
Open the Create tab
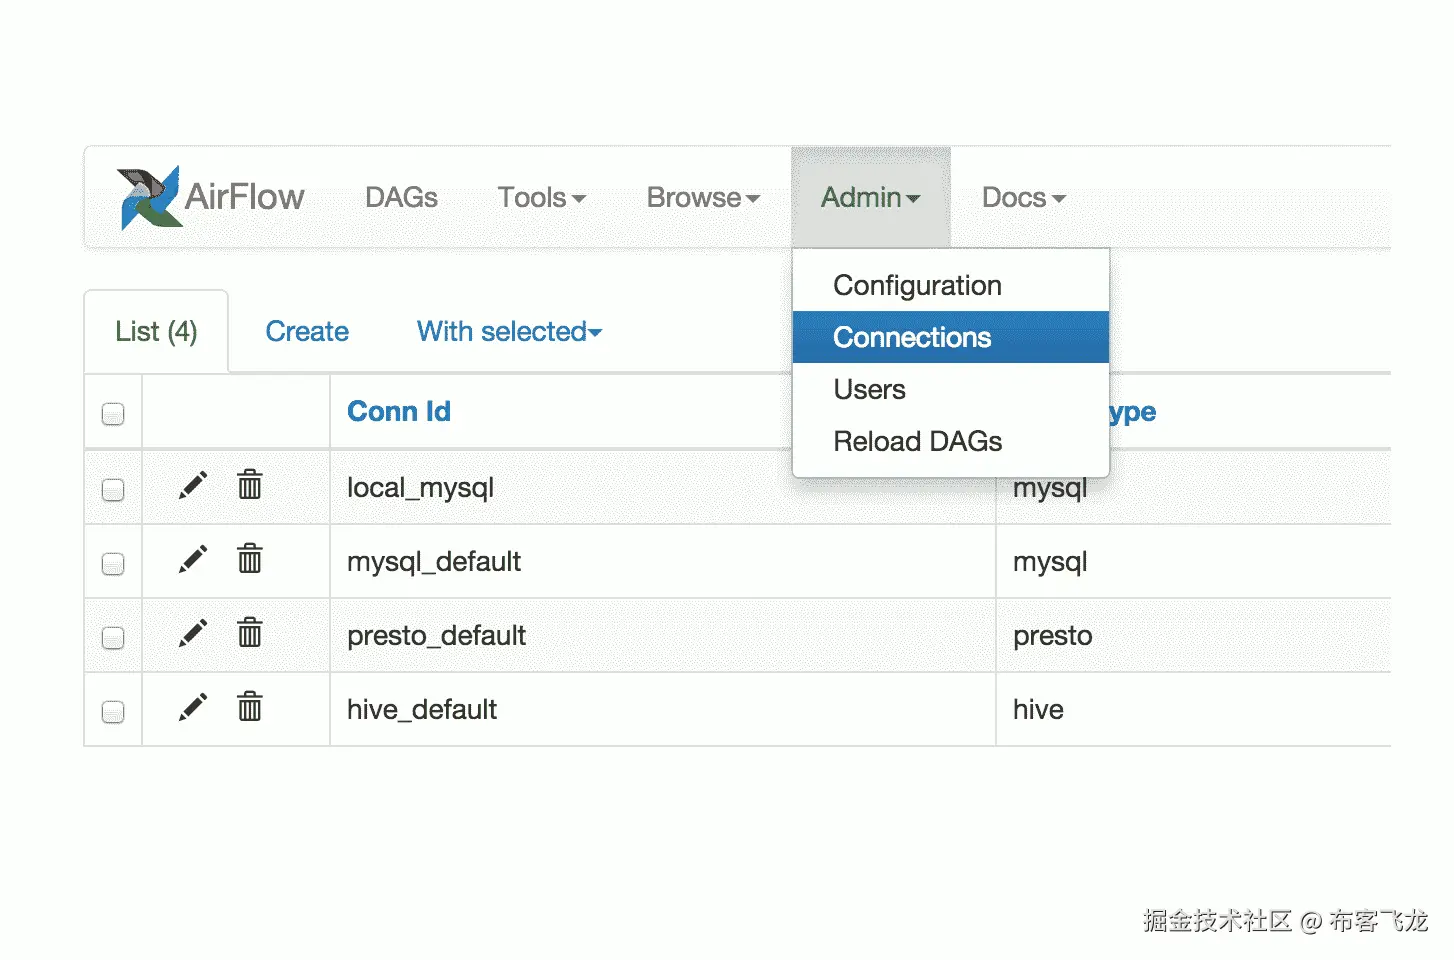click(x=307, y=332)
